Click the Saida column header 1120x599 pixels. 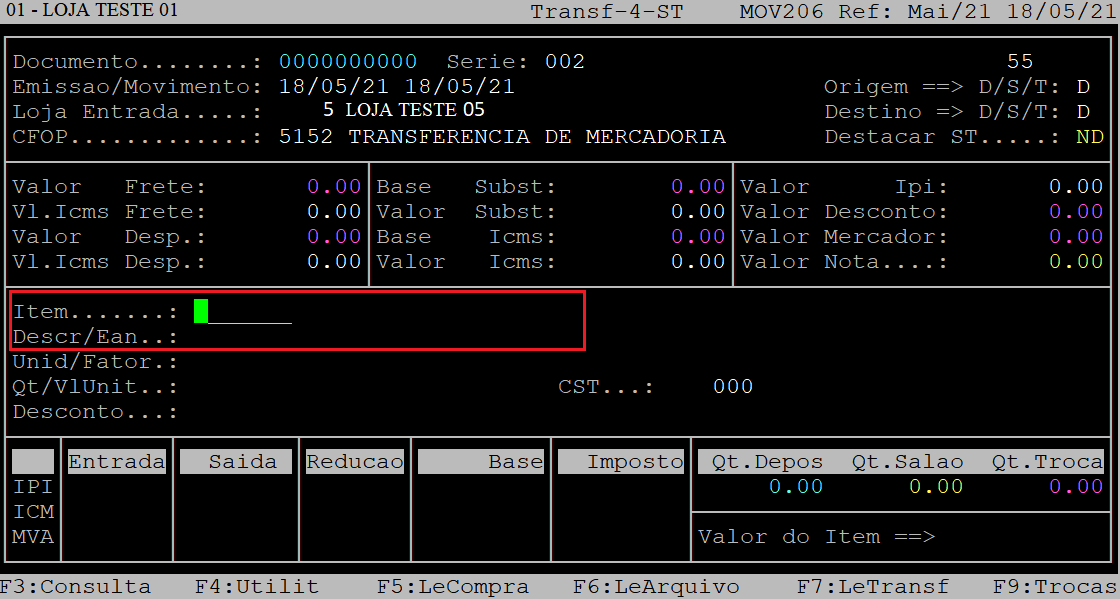pyautogui.click(x=236, y=462)
